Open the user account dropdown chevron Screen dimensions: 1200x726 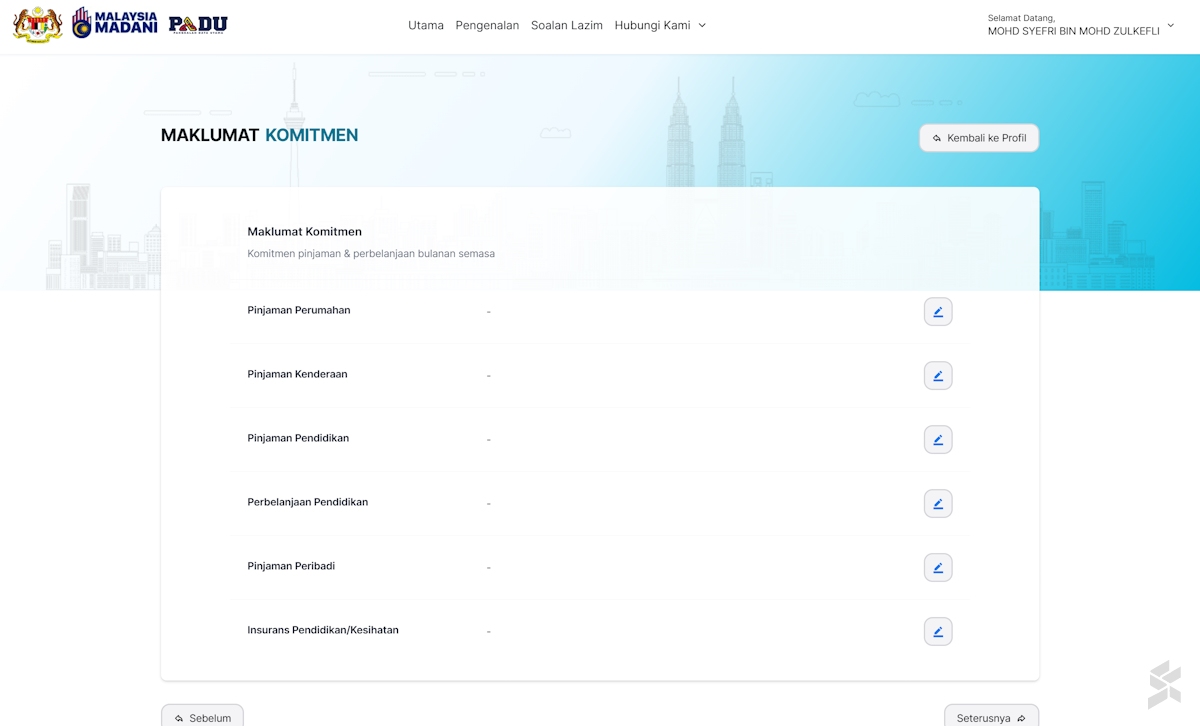point(1171,26)
